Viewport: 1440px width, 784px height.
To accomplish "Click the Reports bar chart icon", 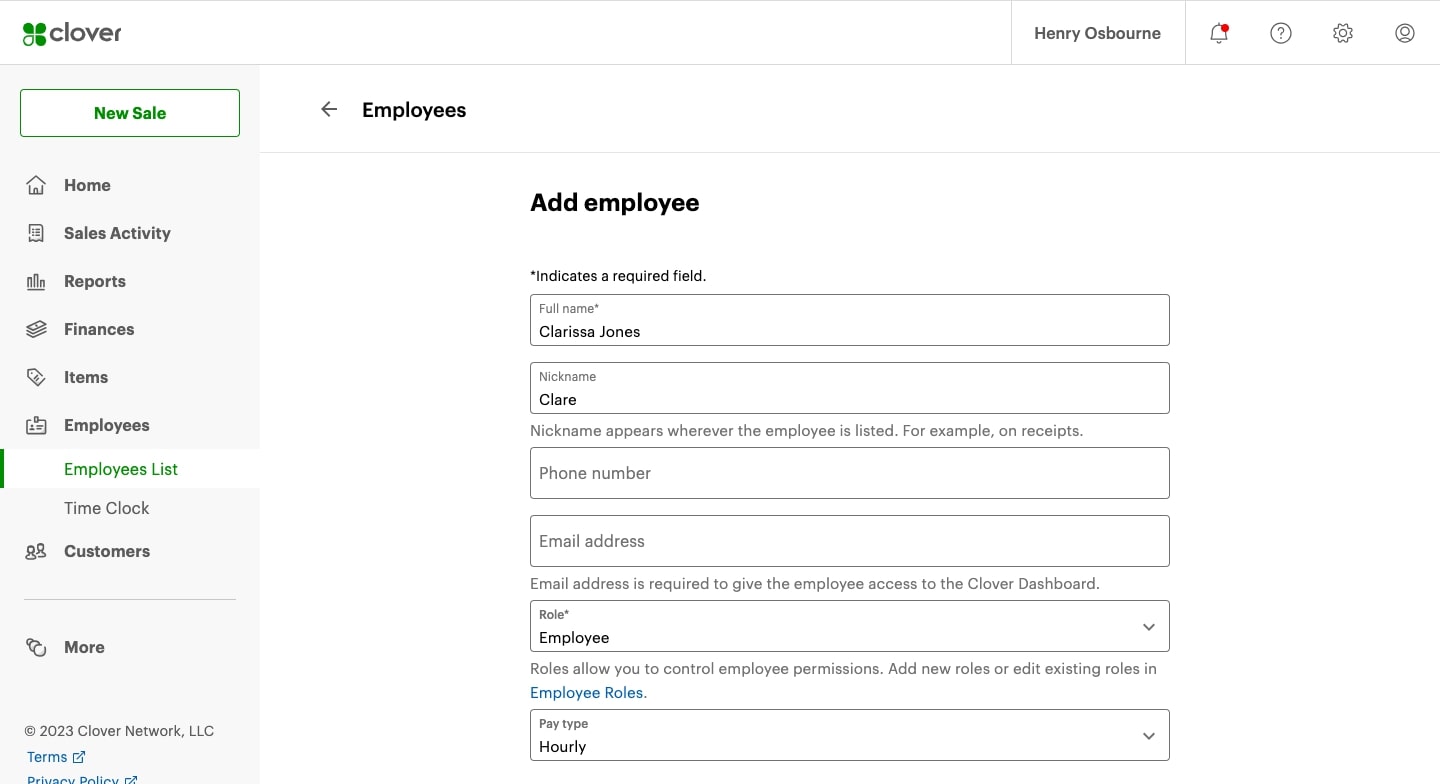I will coord(36,281).
